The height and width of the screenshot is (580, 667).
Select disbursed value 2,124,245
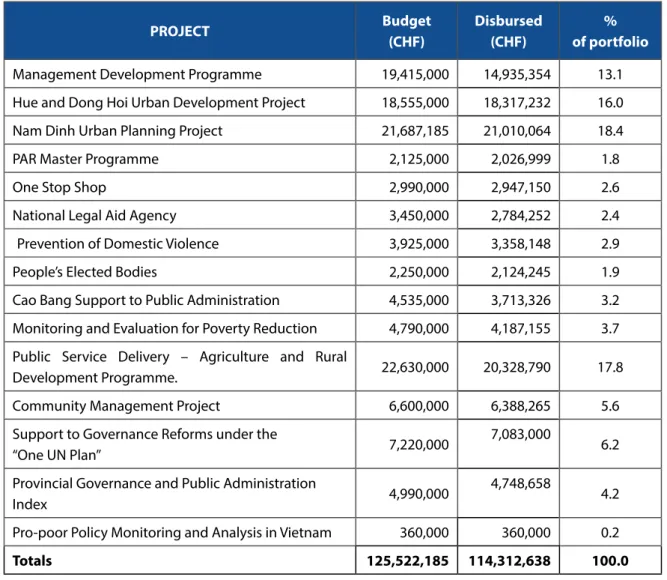[521, 272]
